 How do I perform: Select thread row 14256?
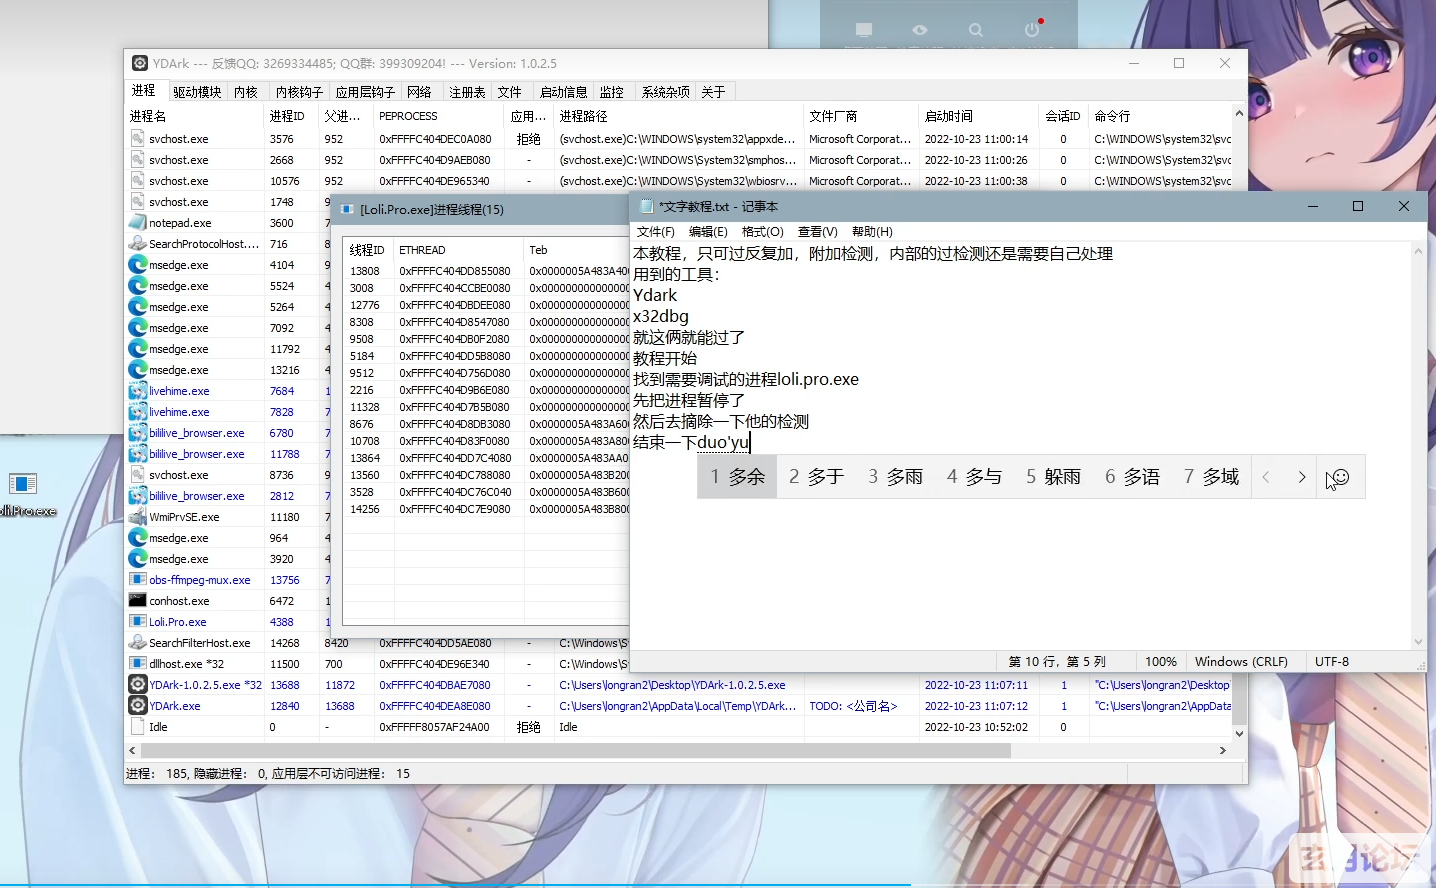[x=486, y=509]
